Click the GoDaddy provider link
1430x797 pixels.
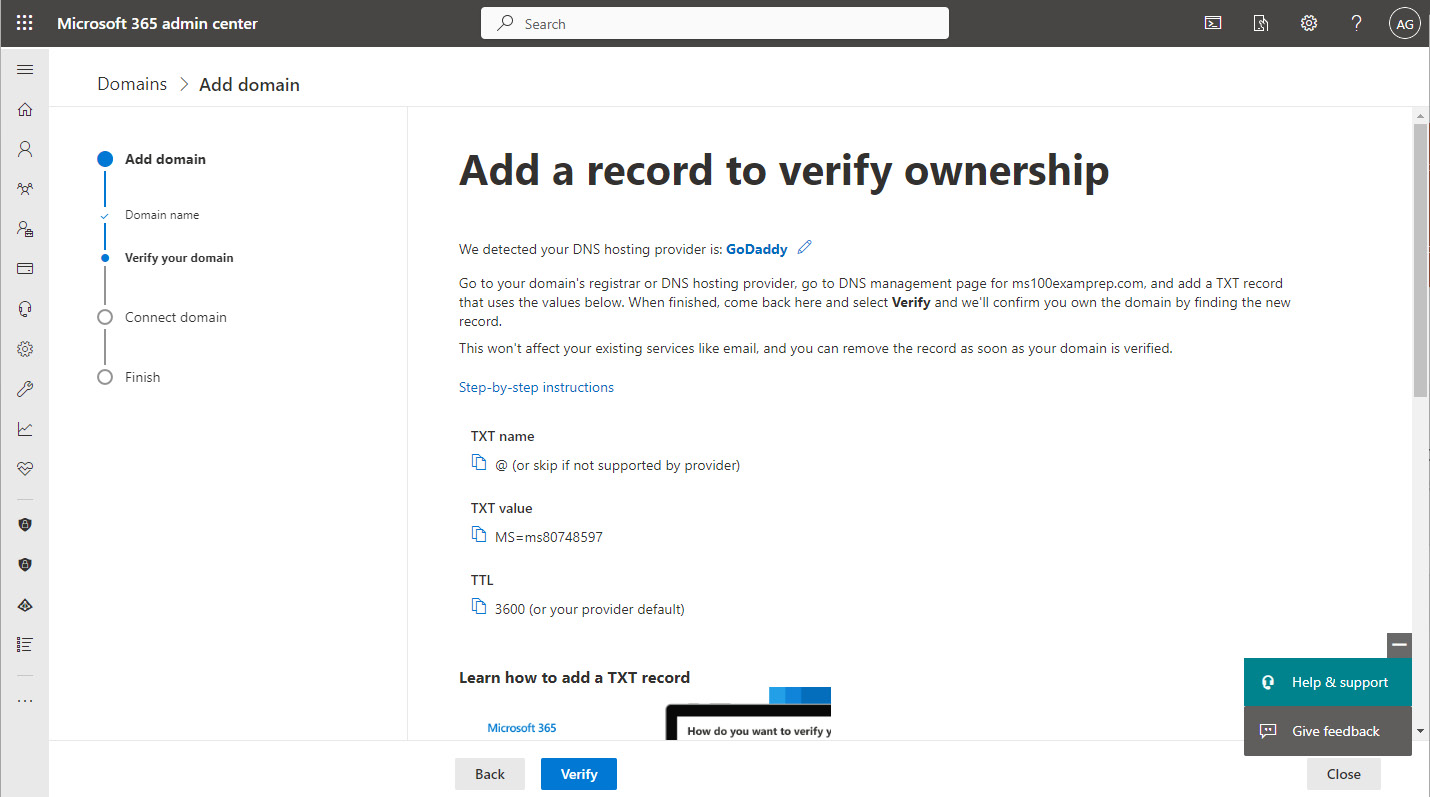tap(757, 249)
